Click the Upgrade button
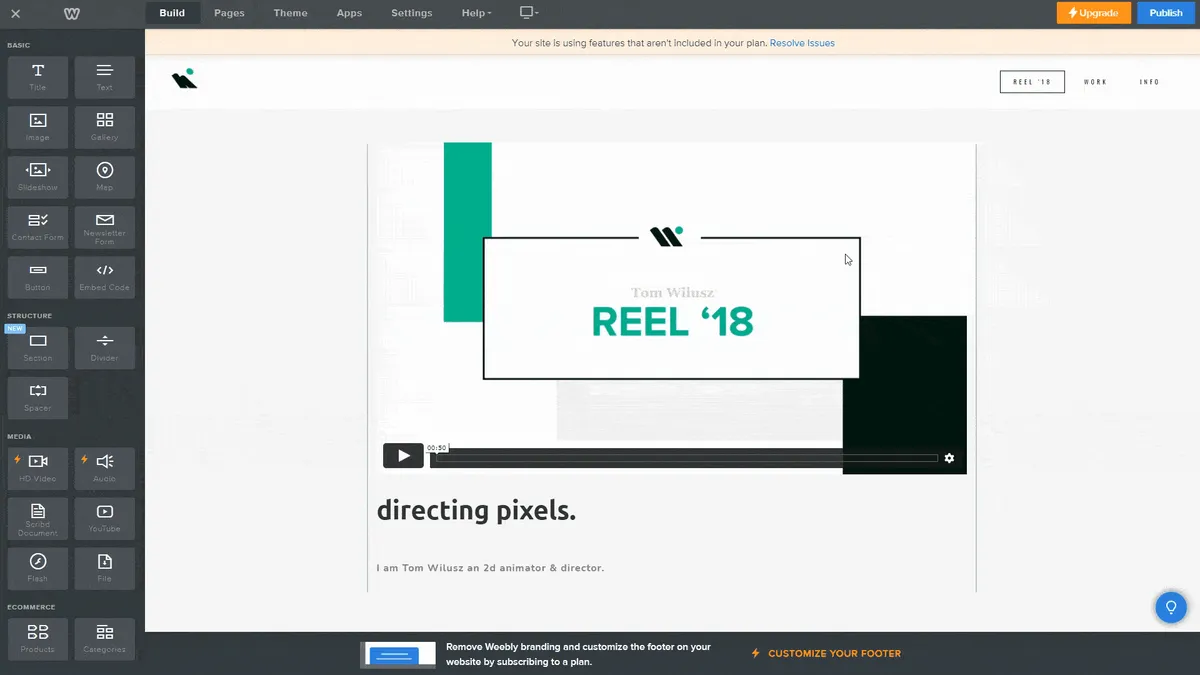The width and height of the screenshot is (1200, 675). click(1094, 13)
